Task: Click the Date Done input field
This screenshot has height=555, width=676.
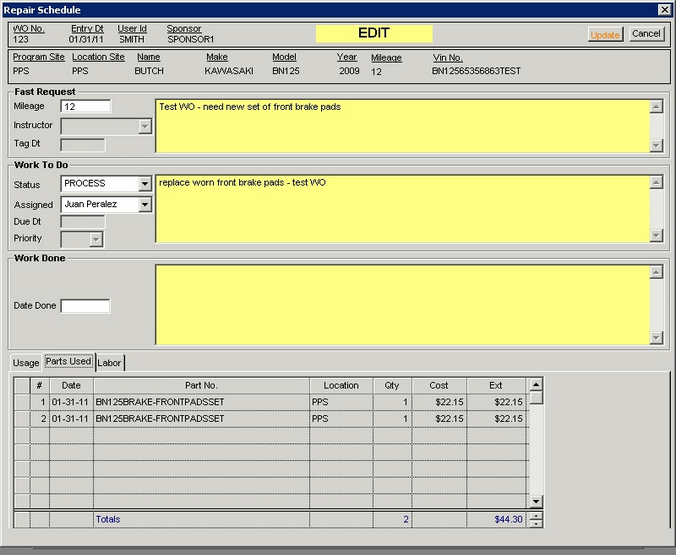Action: [85, 306]
